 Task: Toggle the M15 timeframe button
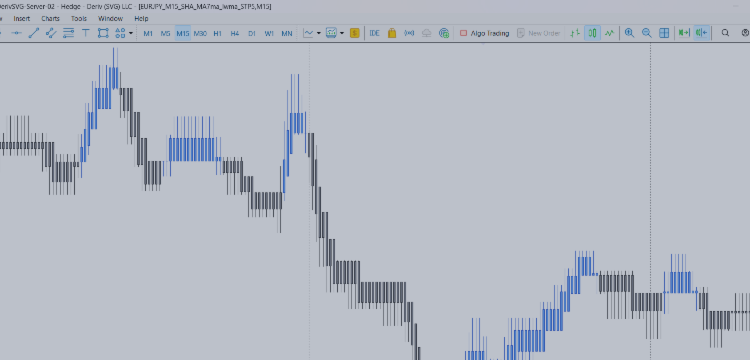coord(183,33)
